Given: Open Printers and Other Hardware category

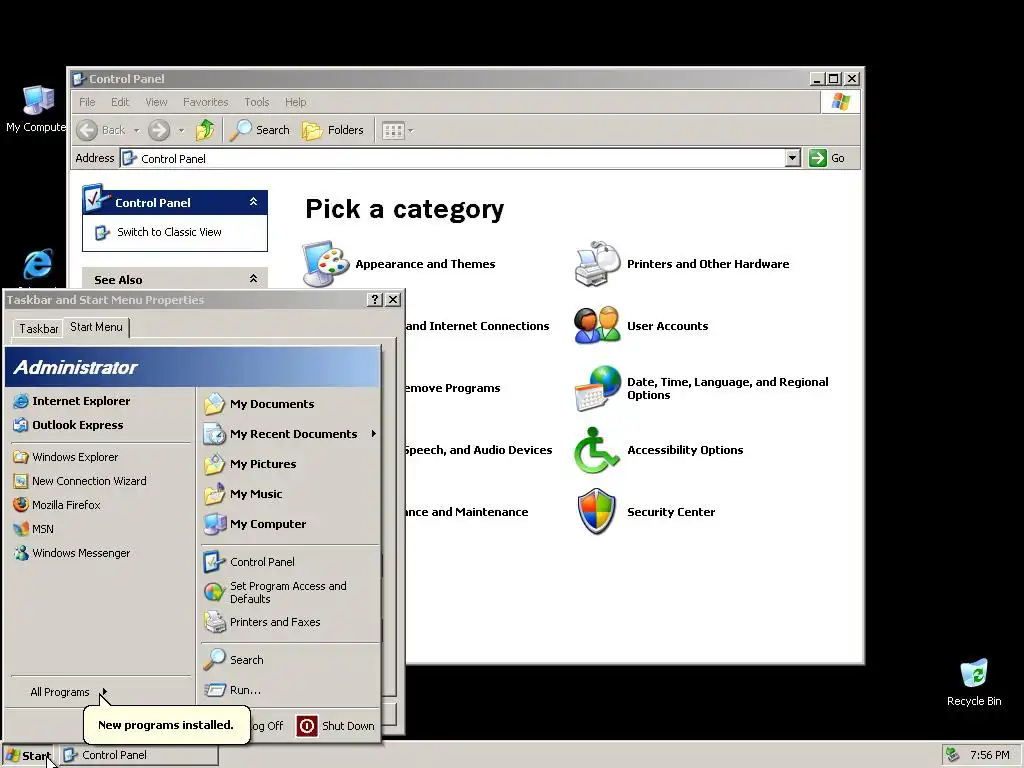Looking at the screenshot, I should 682,264.
